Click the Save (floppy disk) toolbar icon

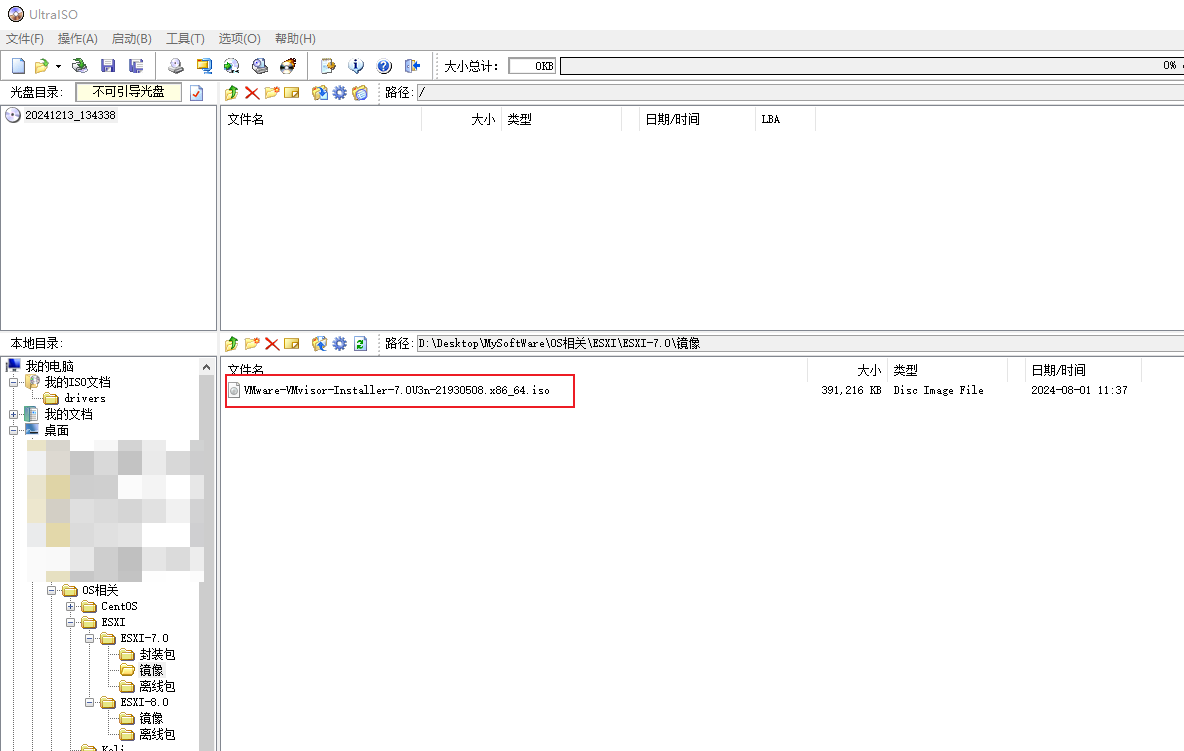pyautogui.click(x=108, y=66)
